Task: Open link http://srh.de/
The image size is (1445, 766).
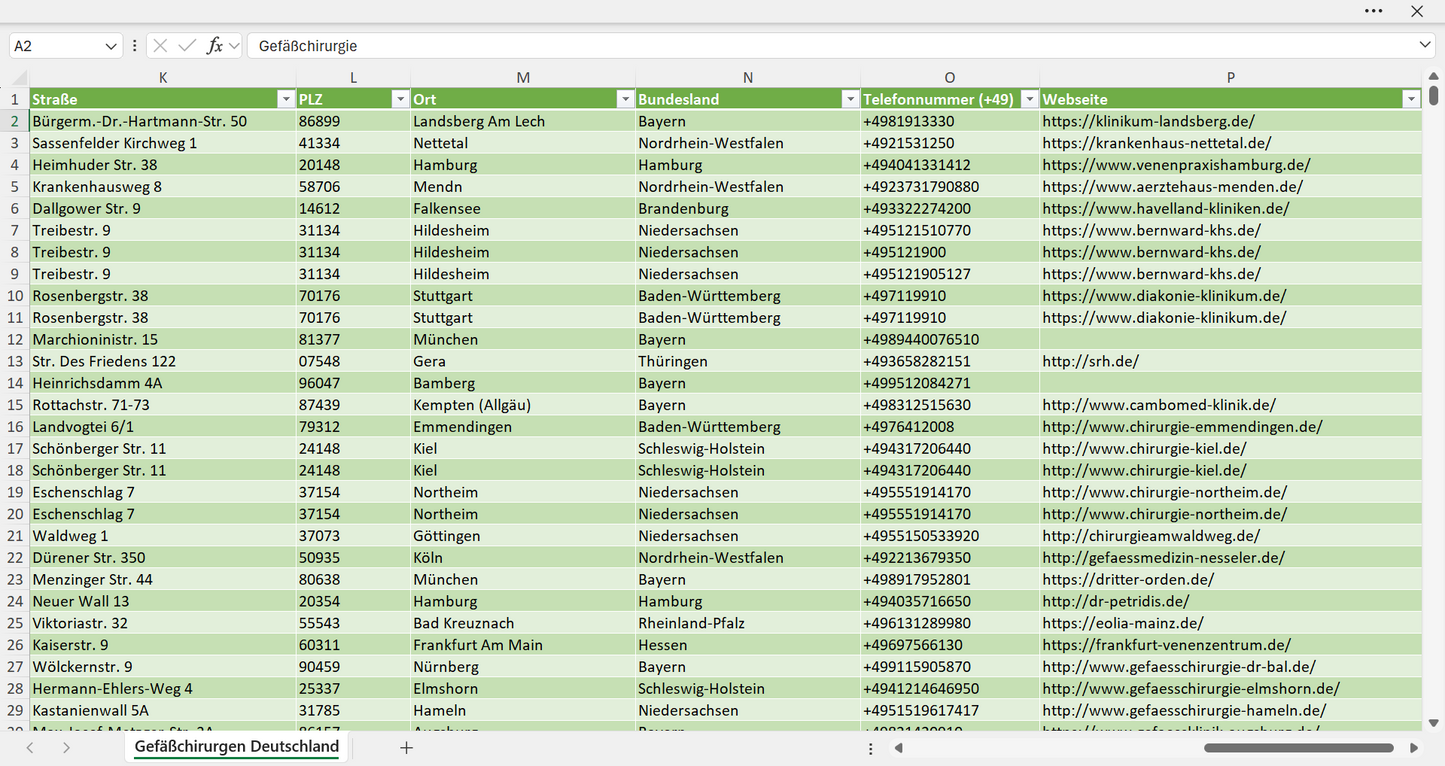Action: pyautogui.click(x=1090, y=361)
